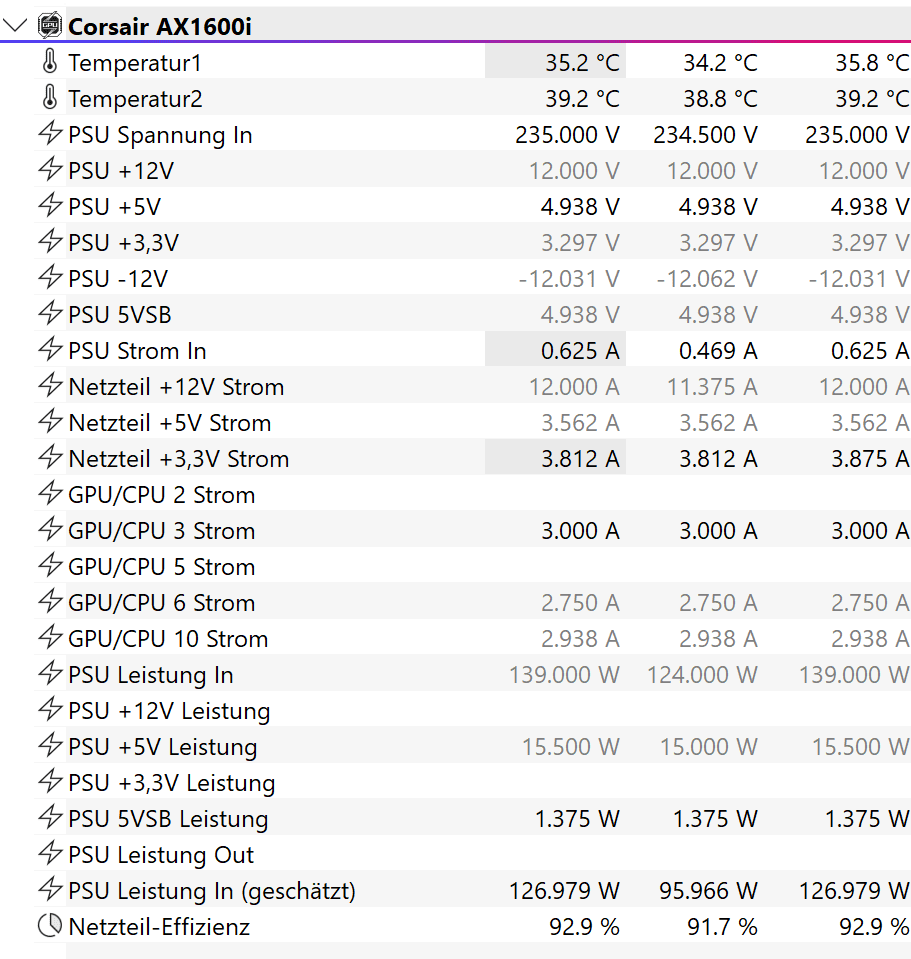The height and width of the screenshot is (959, 911).
Task: Click the lightning icon for PSU Strom In
Action: 50,350
